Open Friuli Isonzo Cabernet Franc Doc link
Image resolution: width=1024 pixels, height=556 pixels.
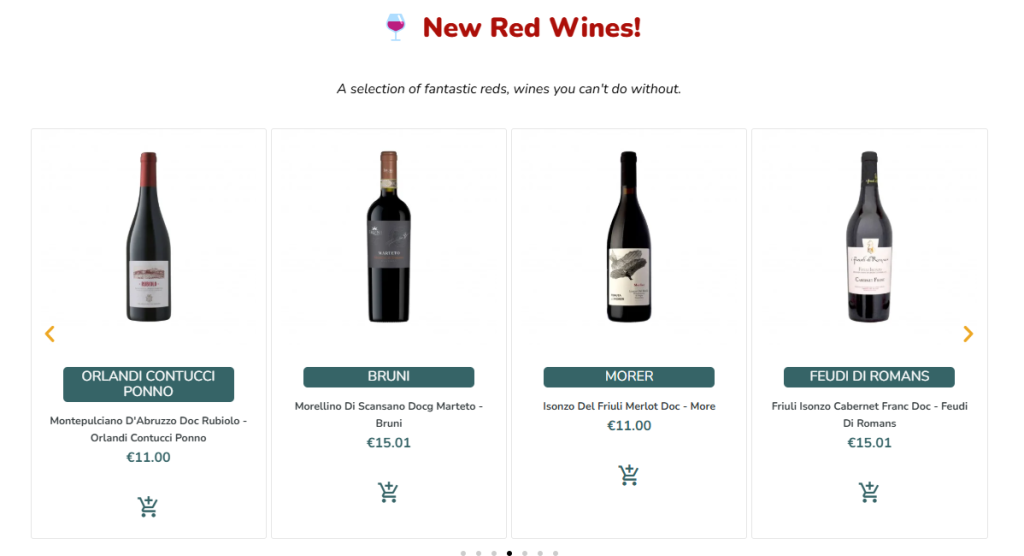point(869,414)
